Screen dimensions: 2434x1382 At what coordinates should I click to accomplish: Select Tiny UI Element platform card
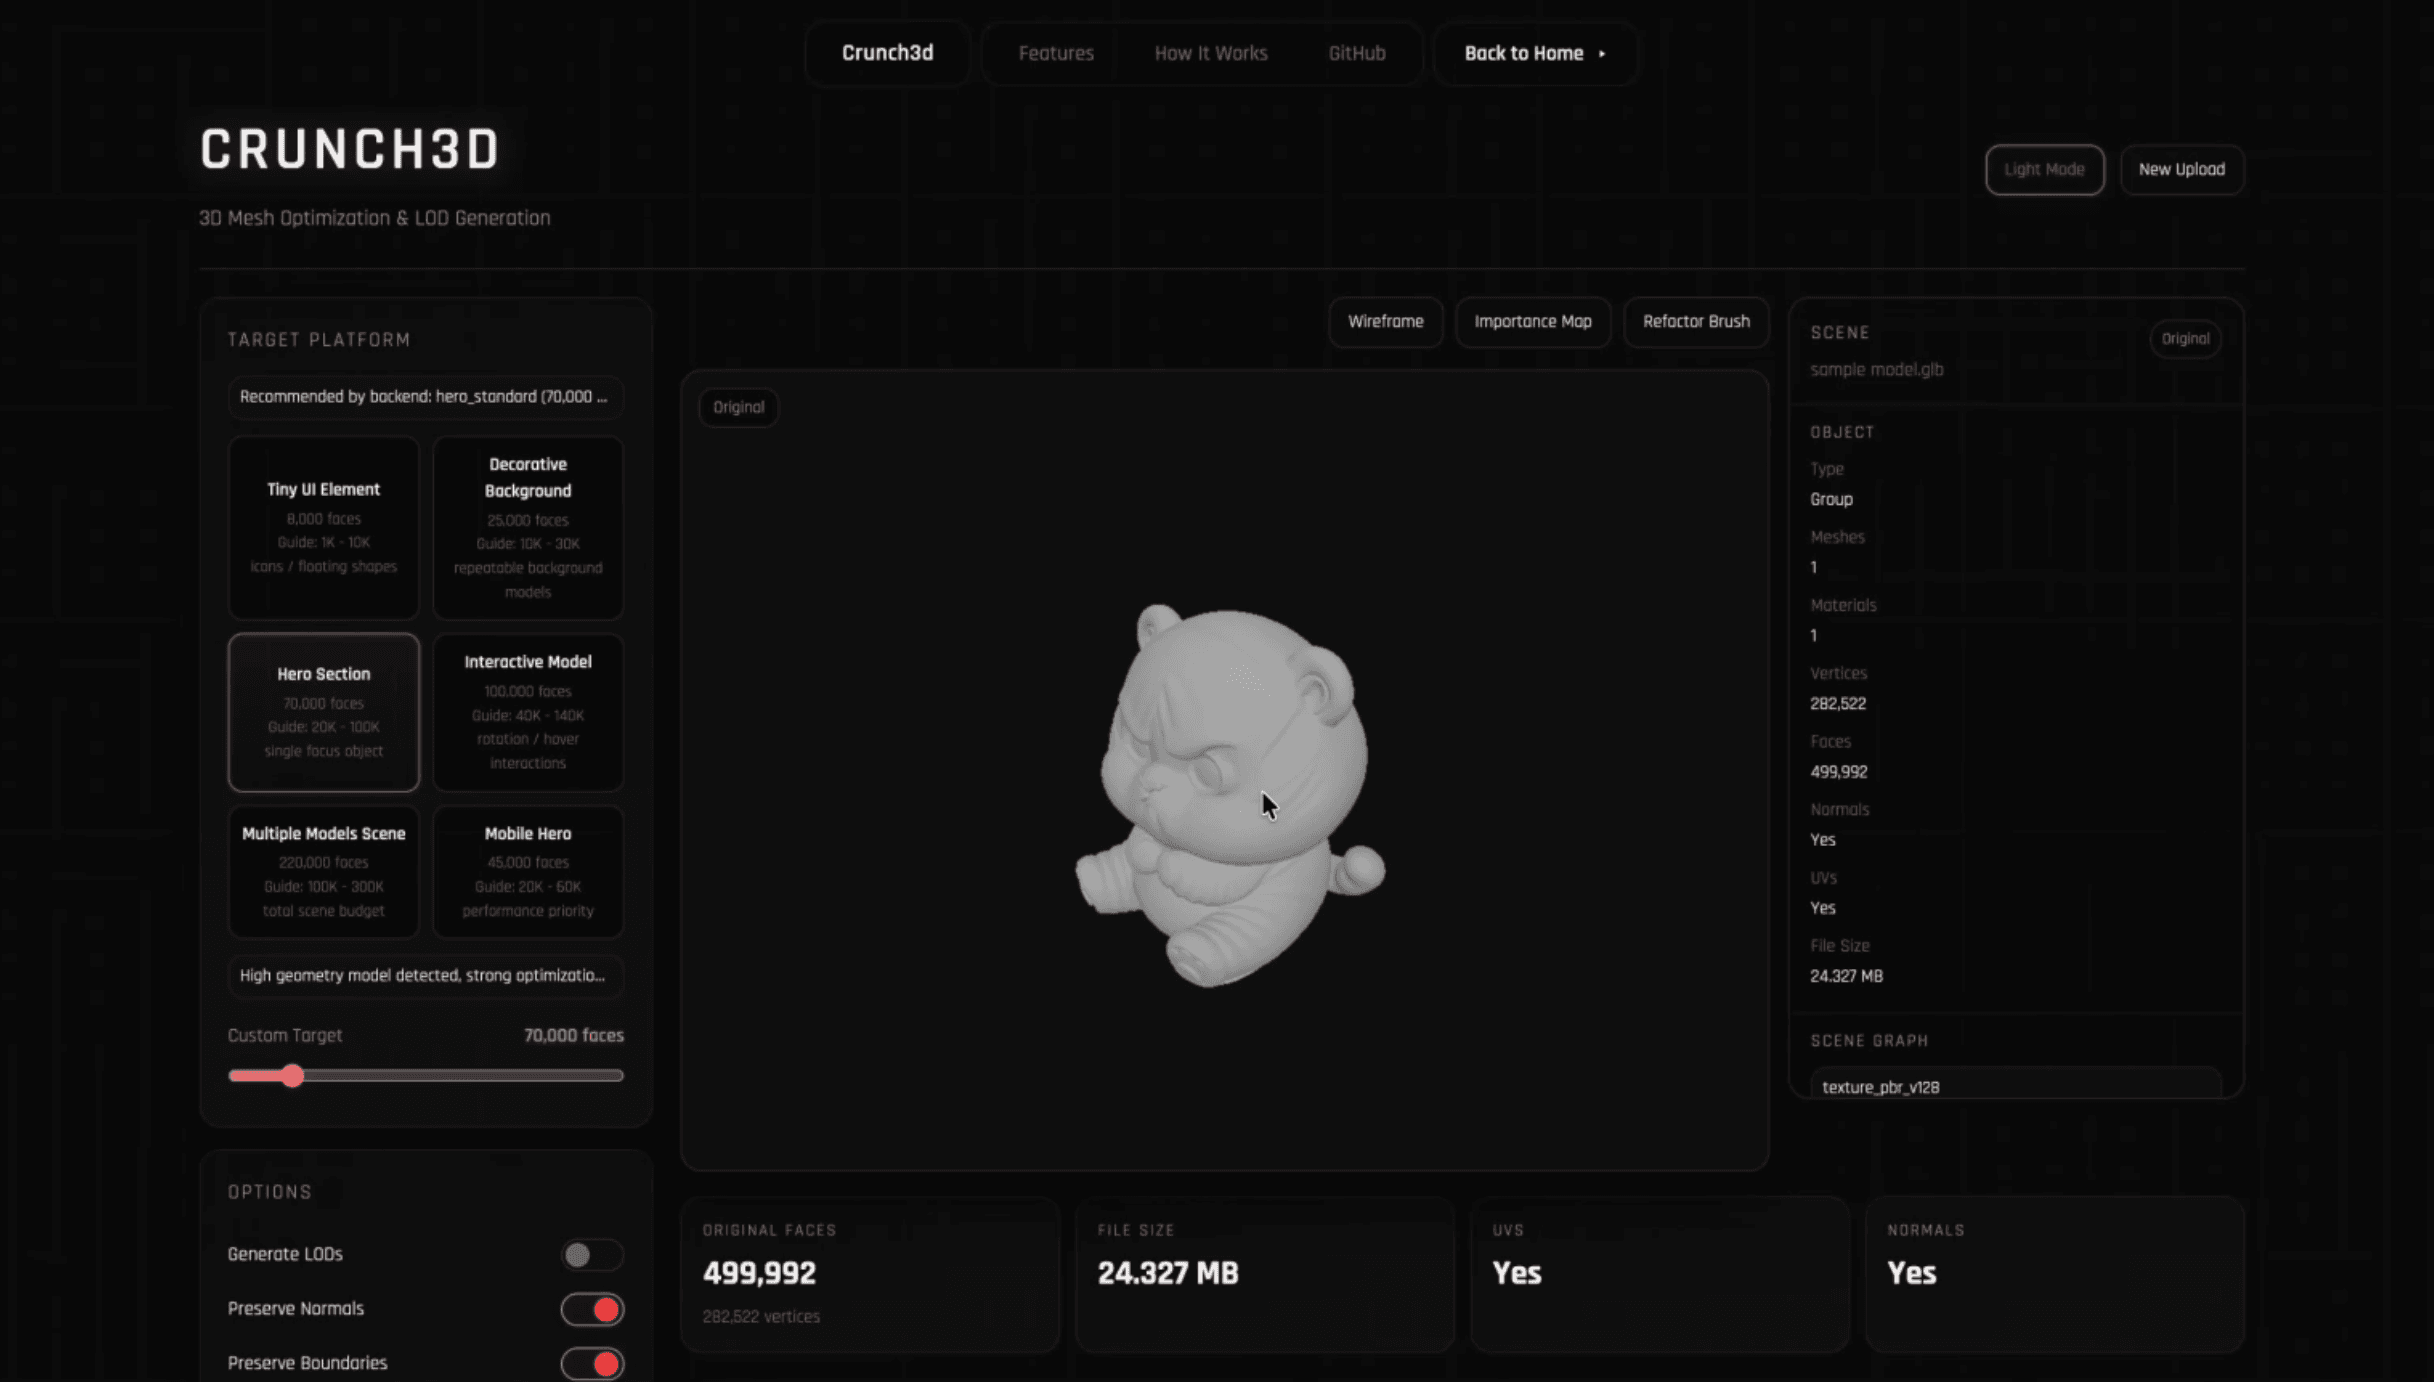pos(323,527)
